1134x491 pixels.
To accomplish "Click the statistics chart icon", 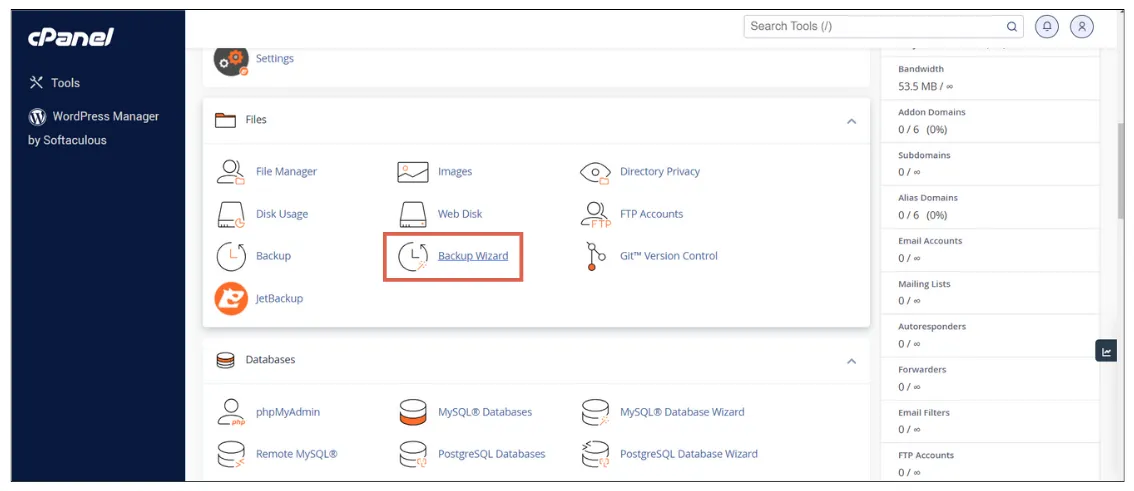I will (x=1106, y=351).
